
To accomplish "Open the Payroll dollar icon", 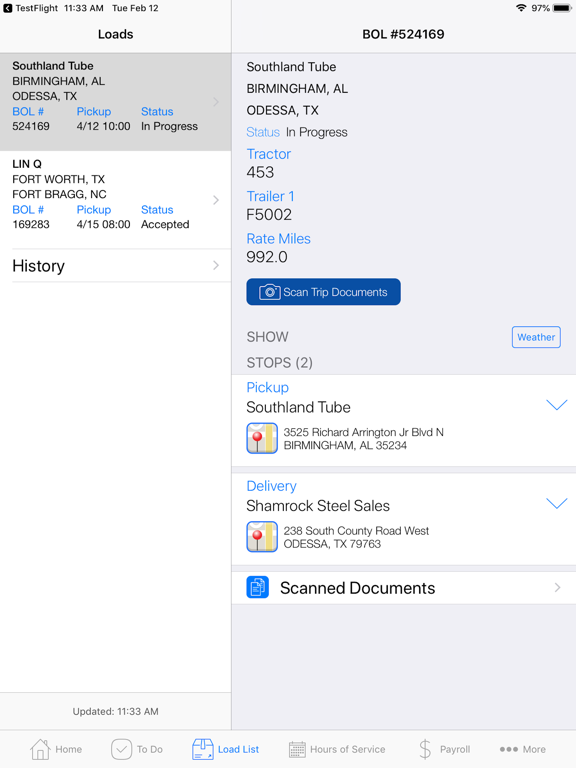I will click(x=425, y=749).
